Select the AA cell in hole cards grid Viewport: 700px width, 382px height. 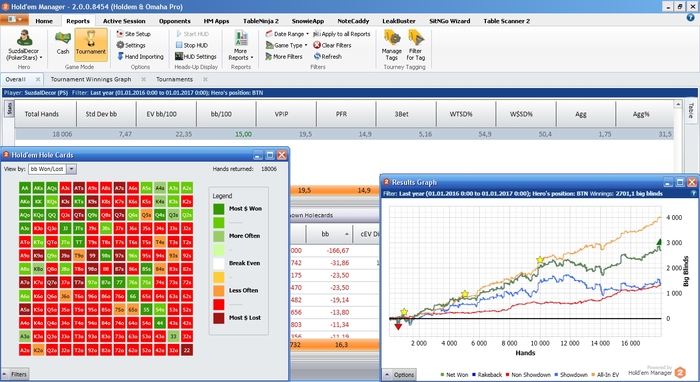(25, 188)
